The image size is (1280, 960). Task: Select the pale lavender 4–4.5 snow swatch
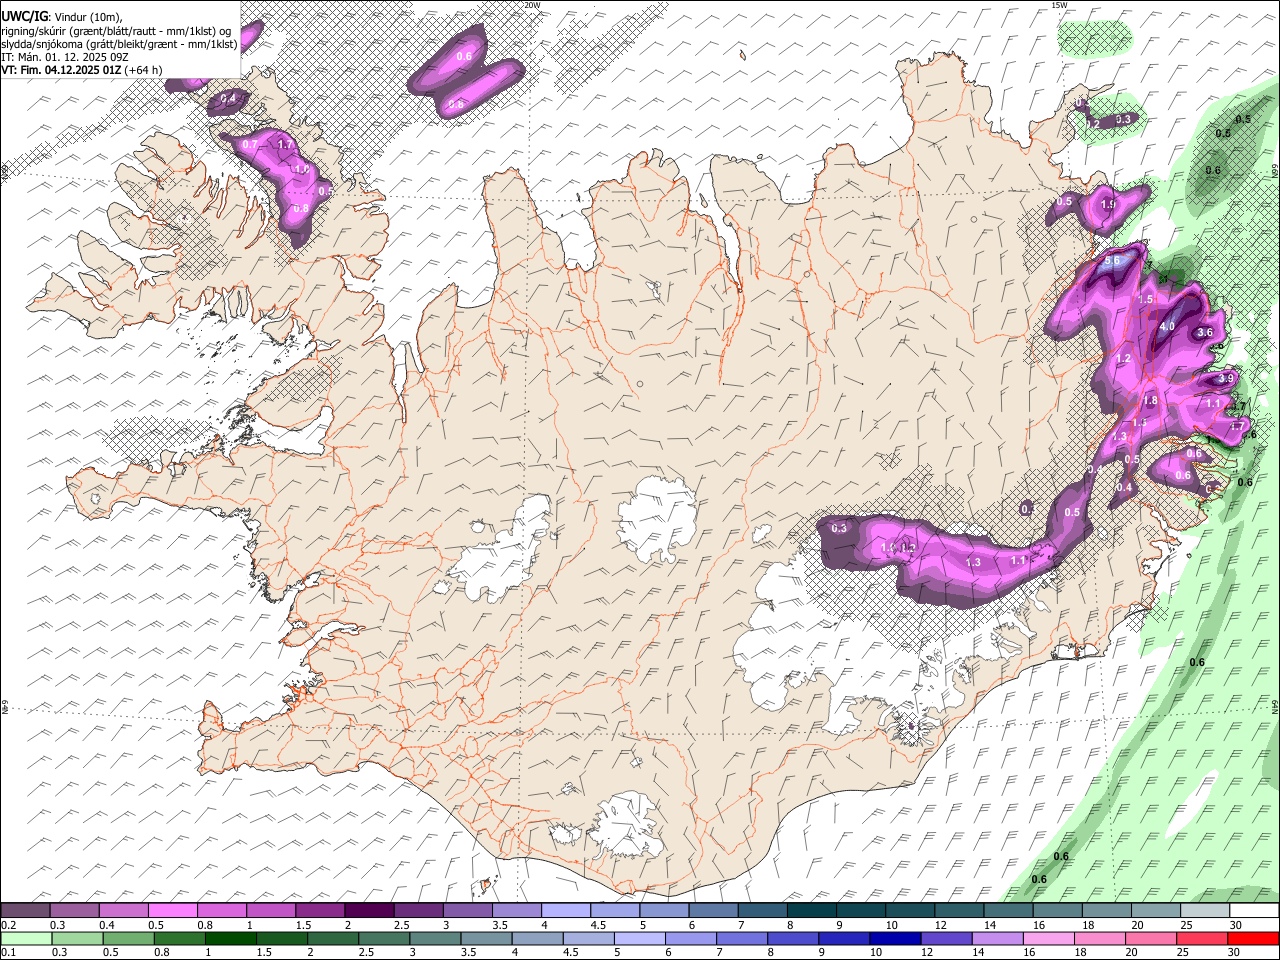click(565, 911)
